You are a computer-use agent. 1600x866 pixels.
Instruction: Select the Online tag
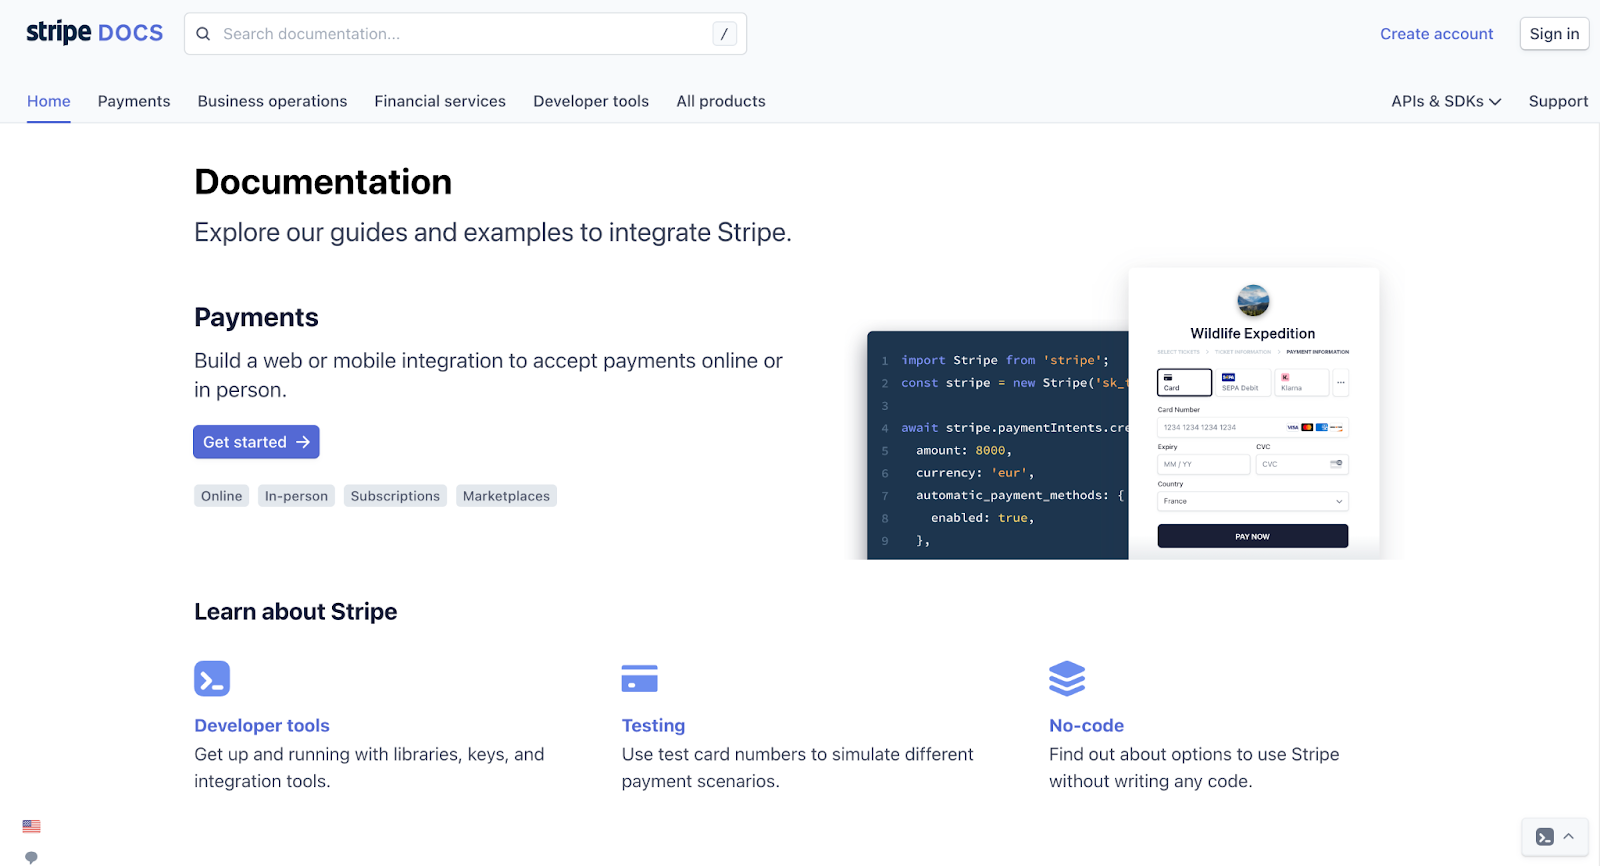pos(221,496)
